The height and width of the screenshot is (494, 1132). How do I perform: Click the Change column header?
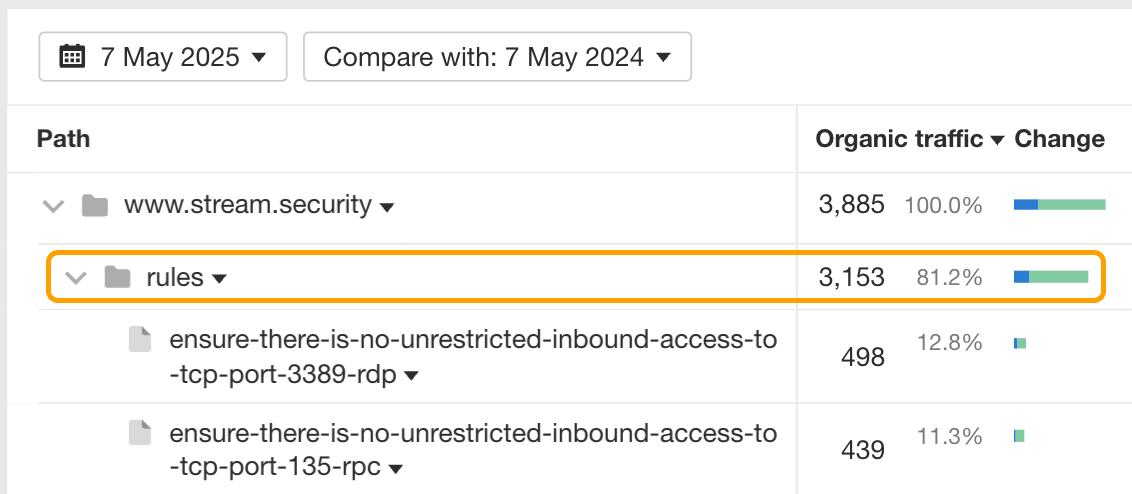(x=1059, y=139)
